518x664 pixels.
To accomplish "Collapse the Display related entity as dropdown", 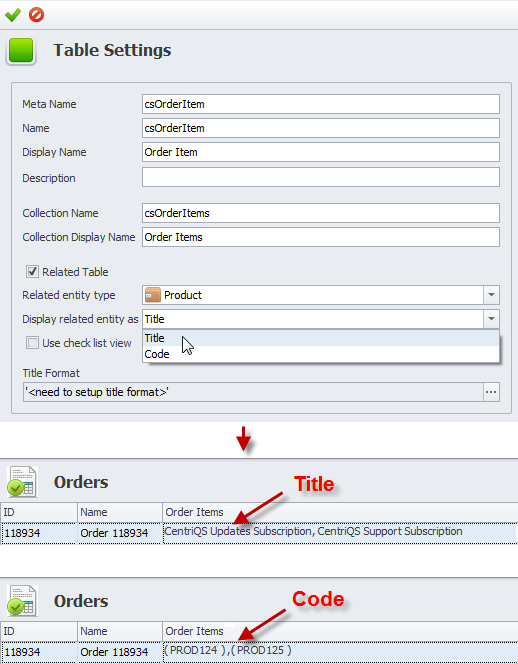I will (491, 319).
